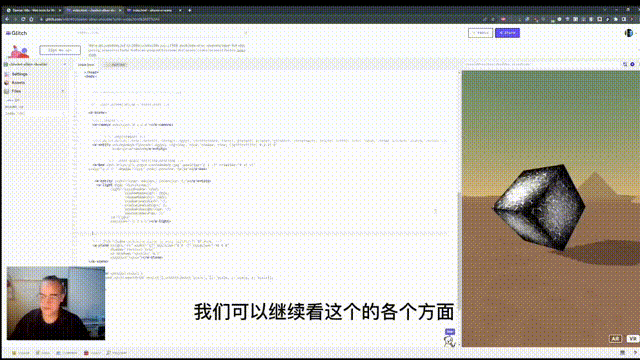The height and width of the screenshot is (360, 640).
Task: Close the active Glitch browser tab
Action: coord(120,10)
